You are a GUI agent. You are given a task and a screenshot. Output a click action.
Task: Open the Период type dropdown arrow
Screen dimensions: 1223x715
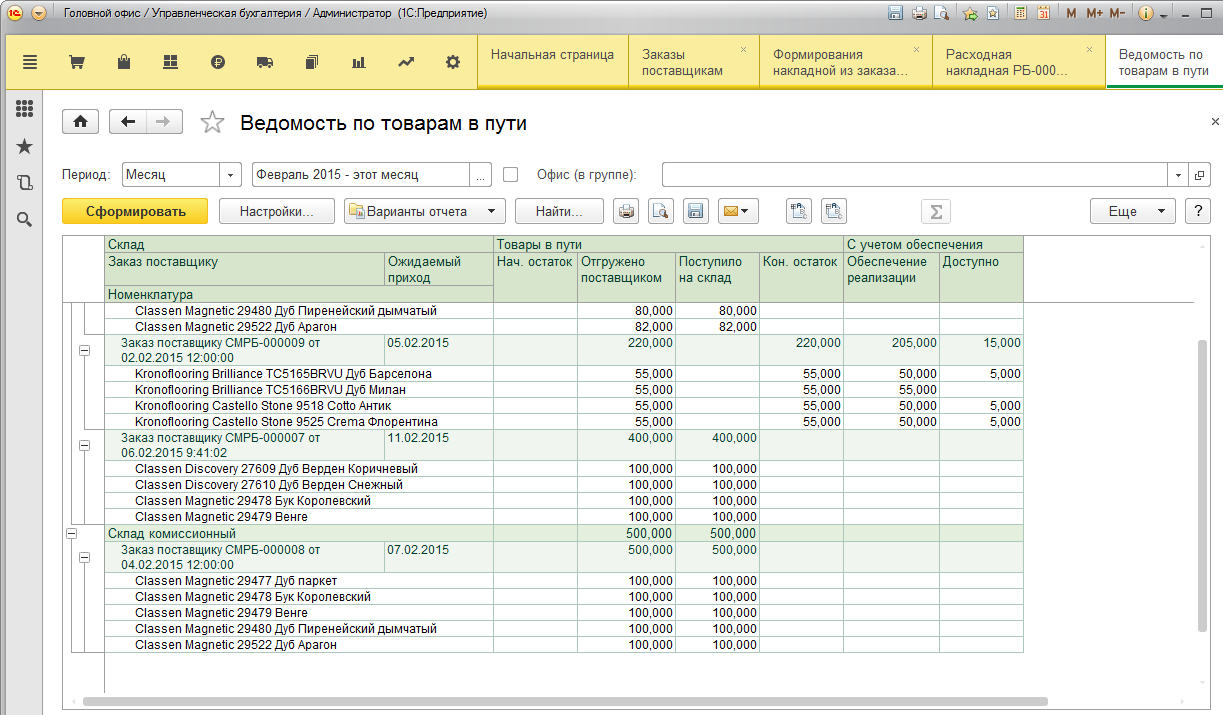(x=231, y=174)
